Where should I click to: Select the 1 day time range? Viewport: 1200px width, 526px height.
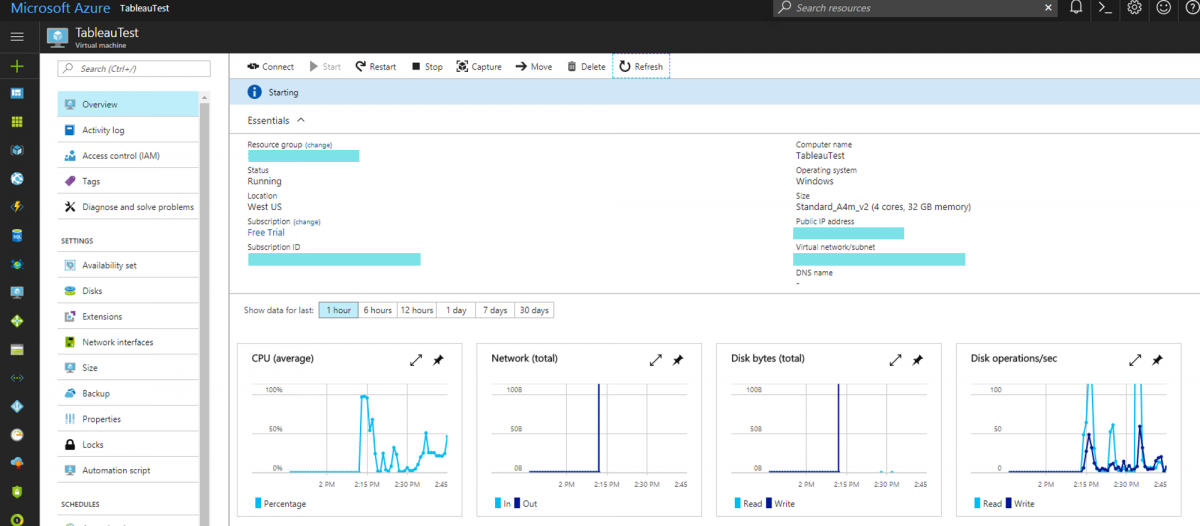click(x=456, y=310)
